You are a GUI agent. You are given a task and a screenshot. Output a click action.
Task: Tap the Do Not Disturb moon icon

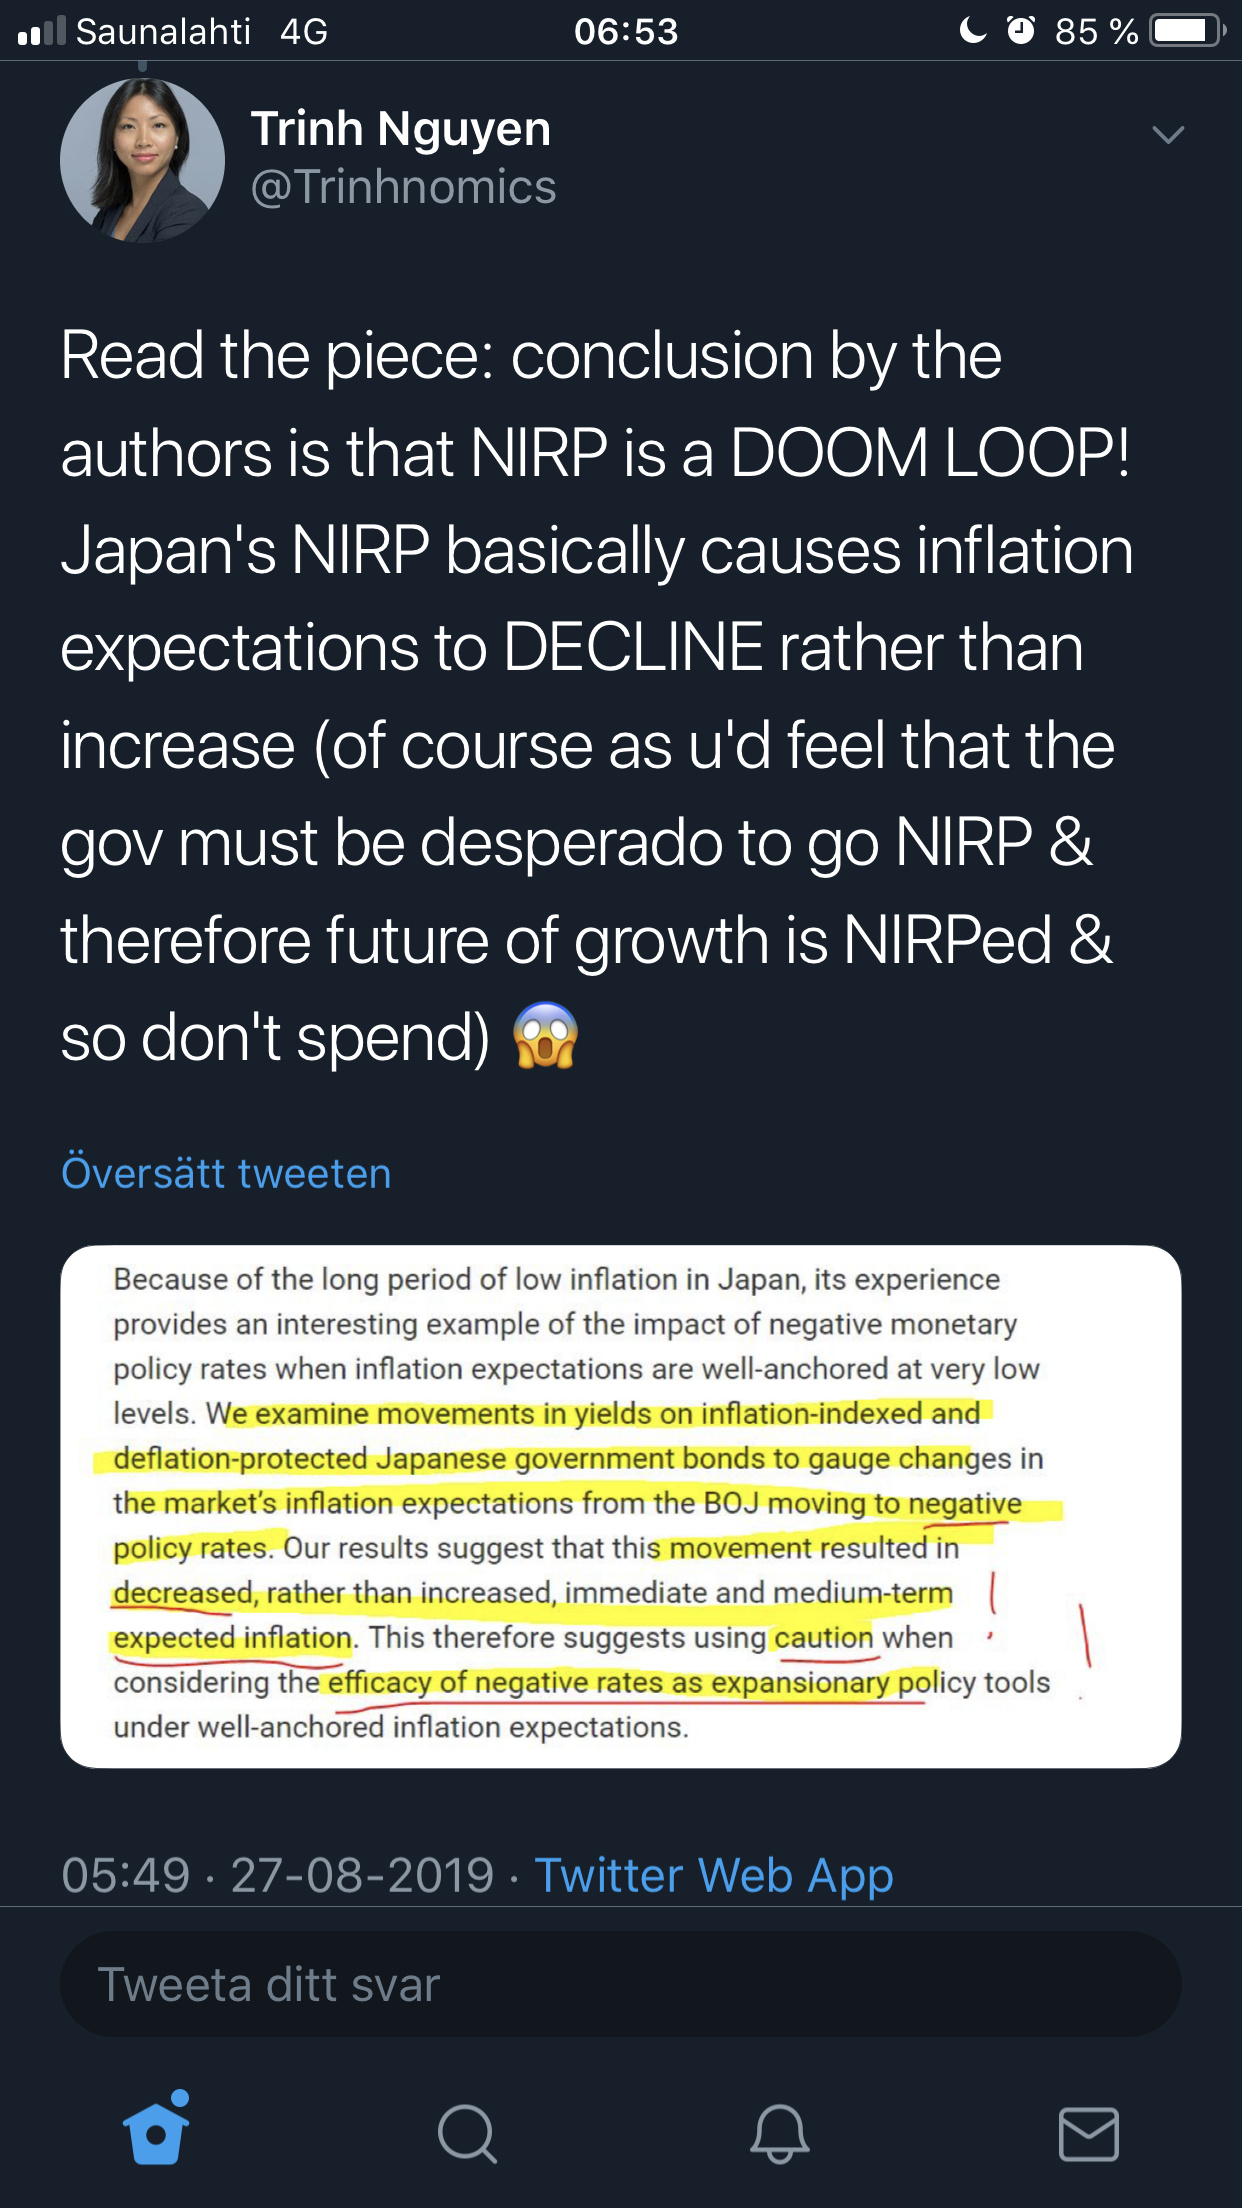click(x=972, y=31)
